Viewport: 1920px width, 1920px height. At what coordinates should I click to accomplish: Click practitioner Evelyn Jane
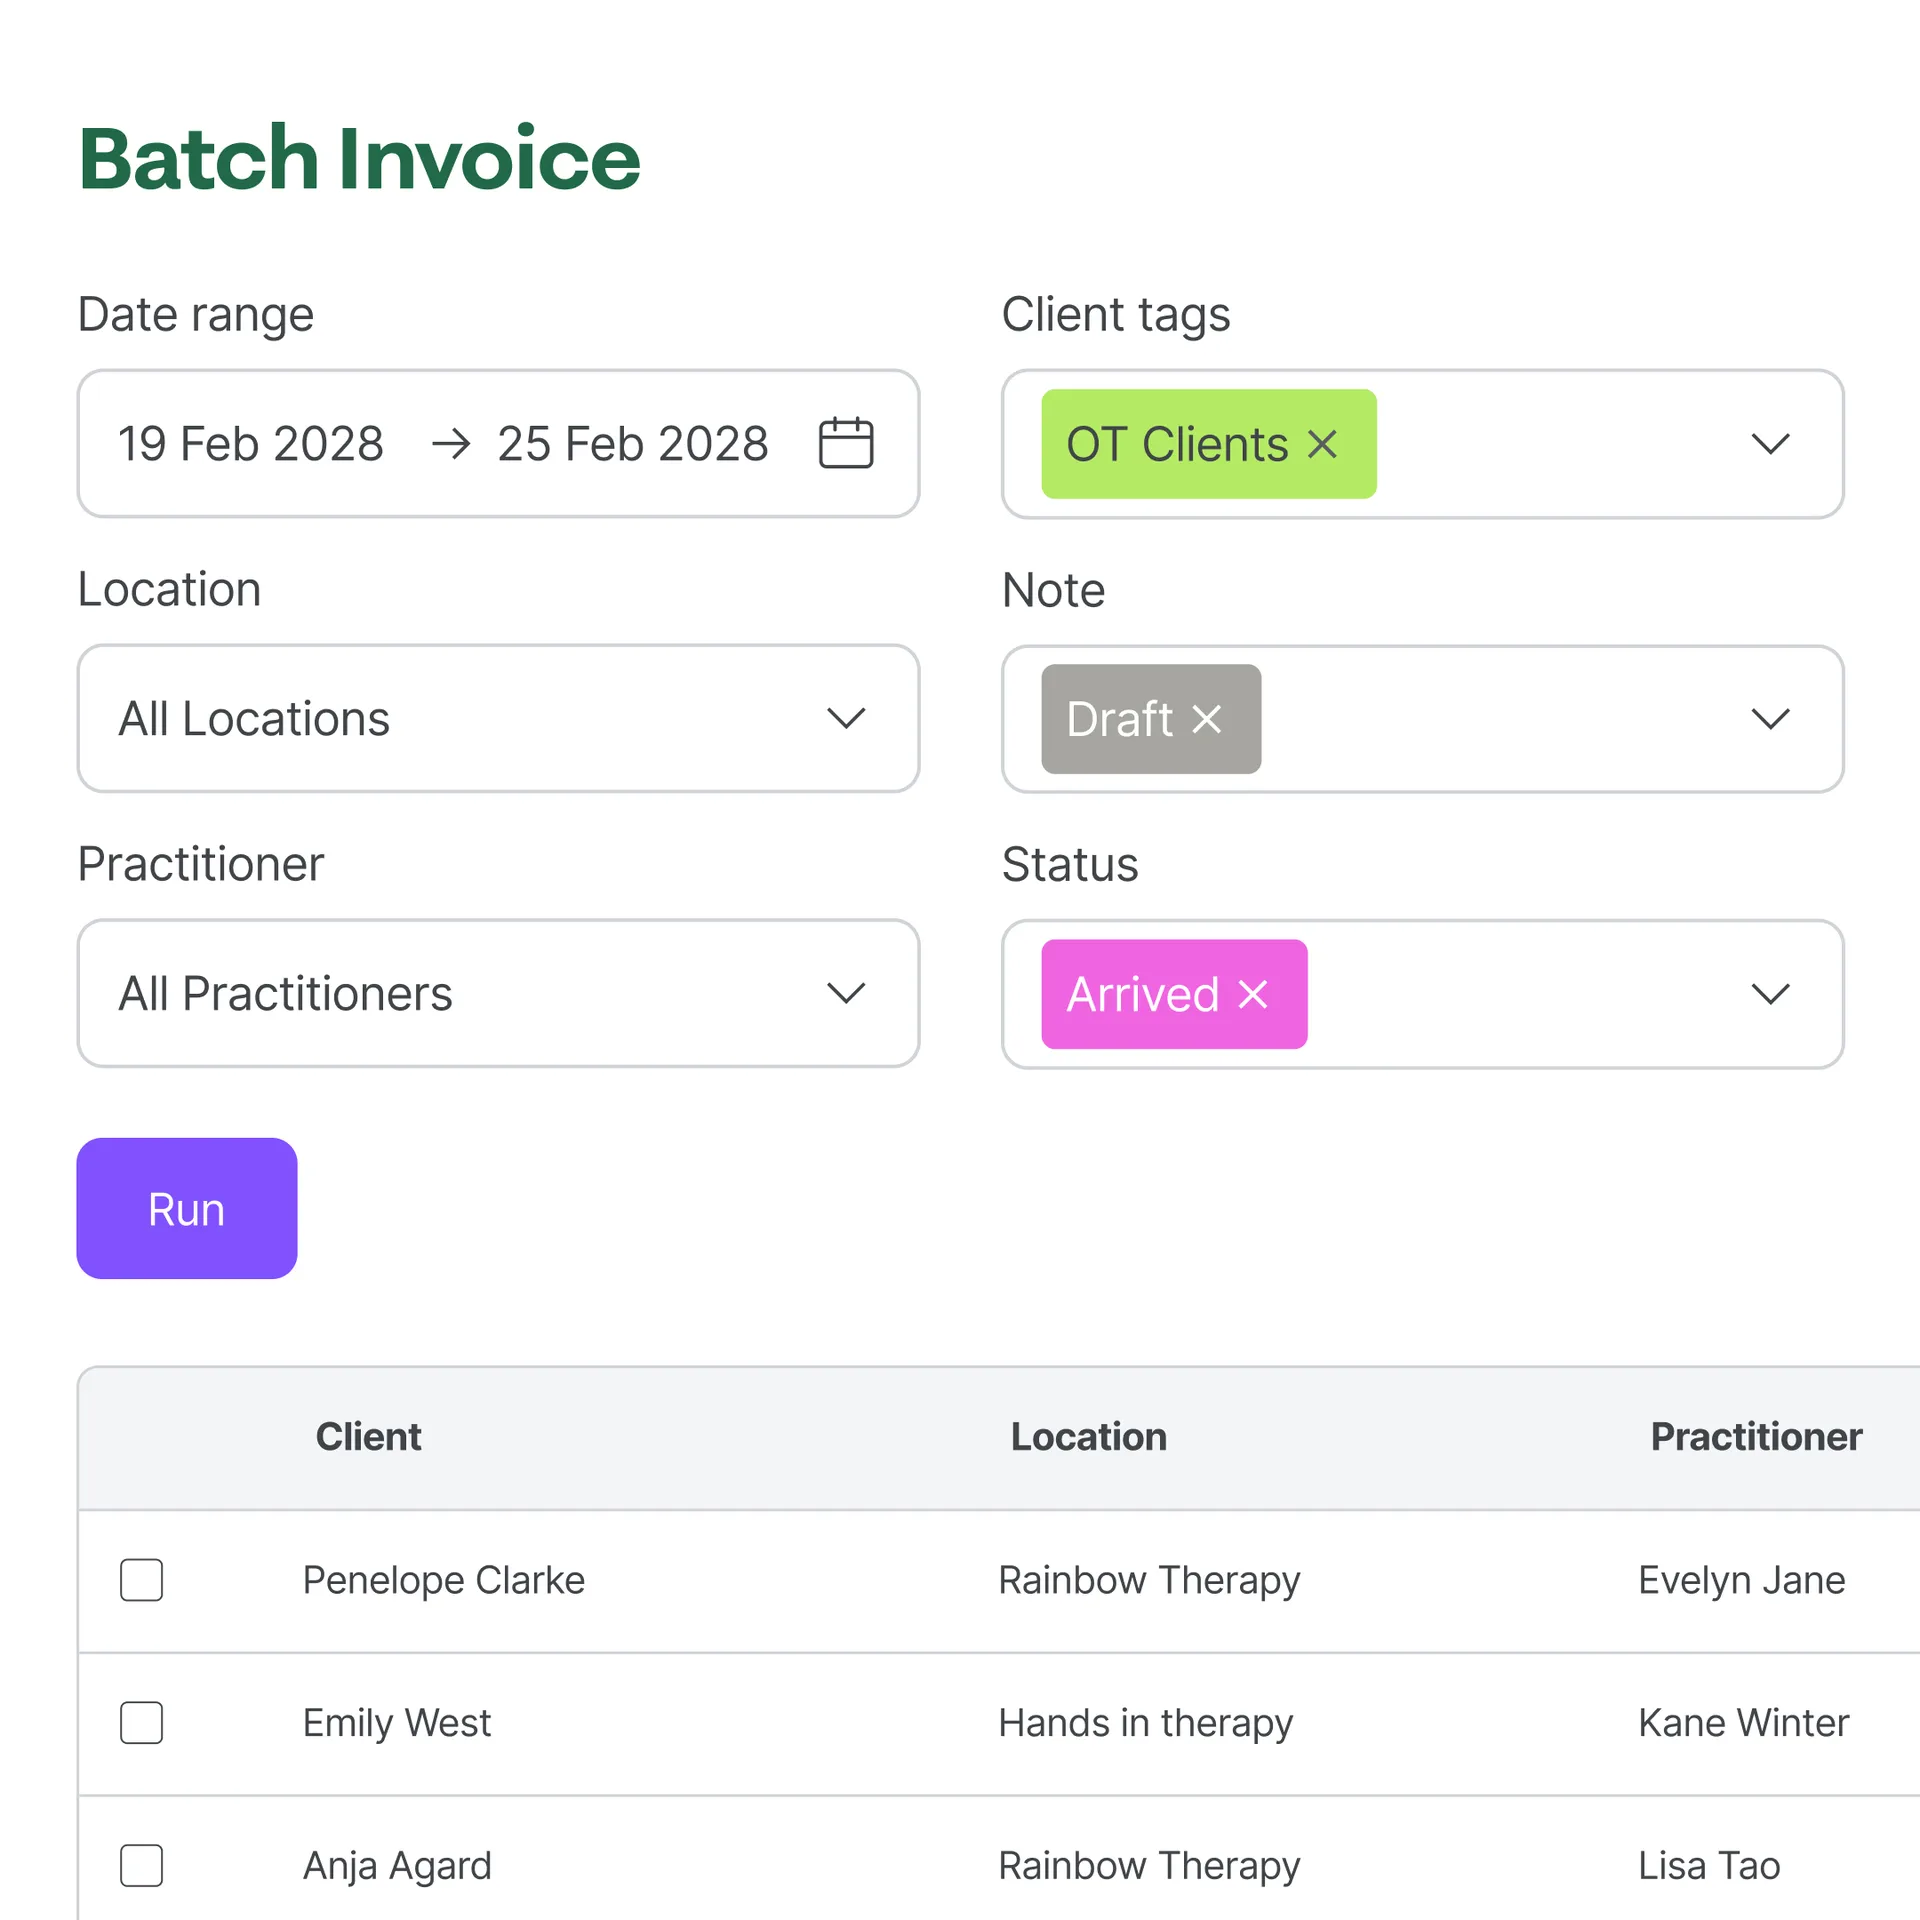coord(1741,1580)
